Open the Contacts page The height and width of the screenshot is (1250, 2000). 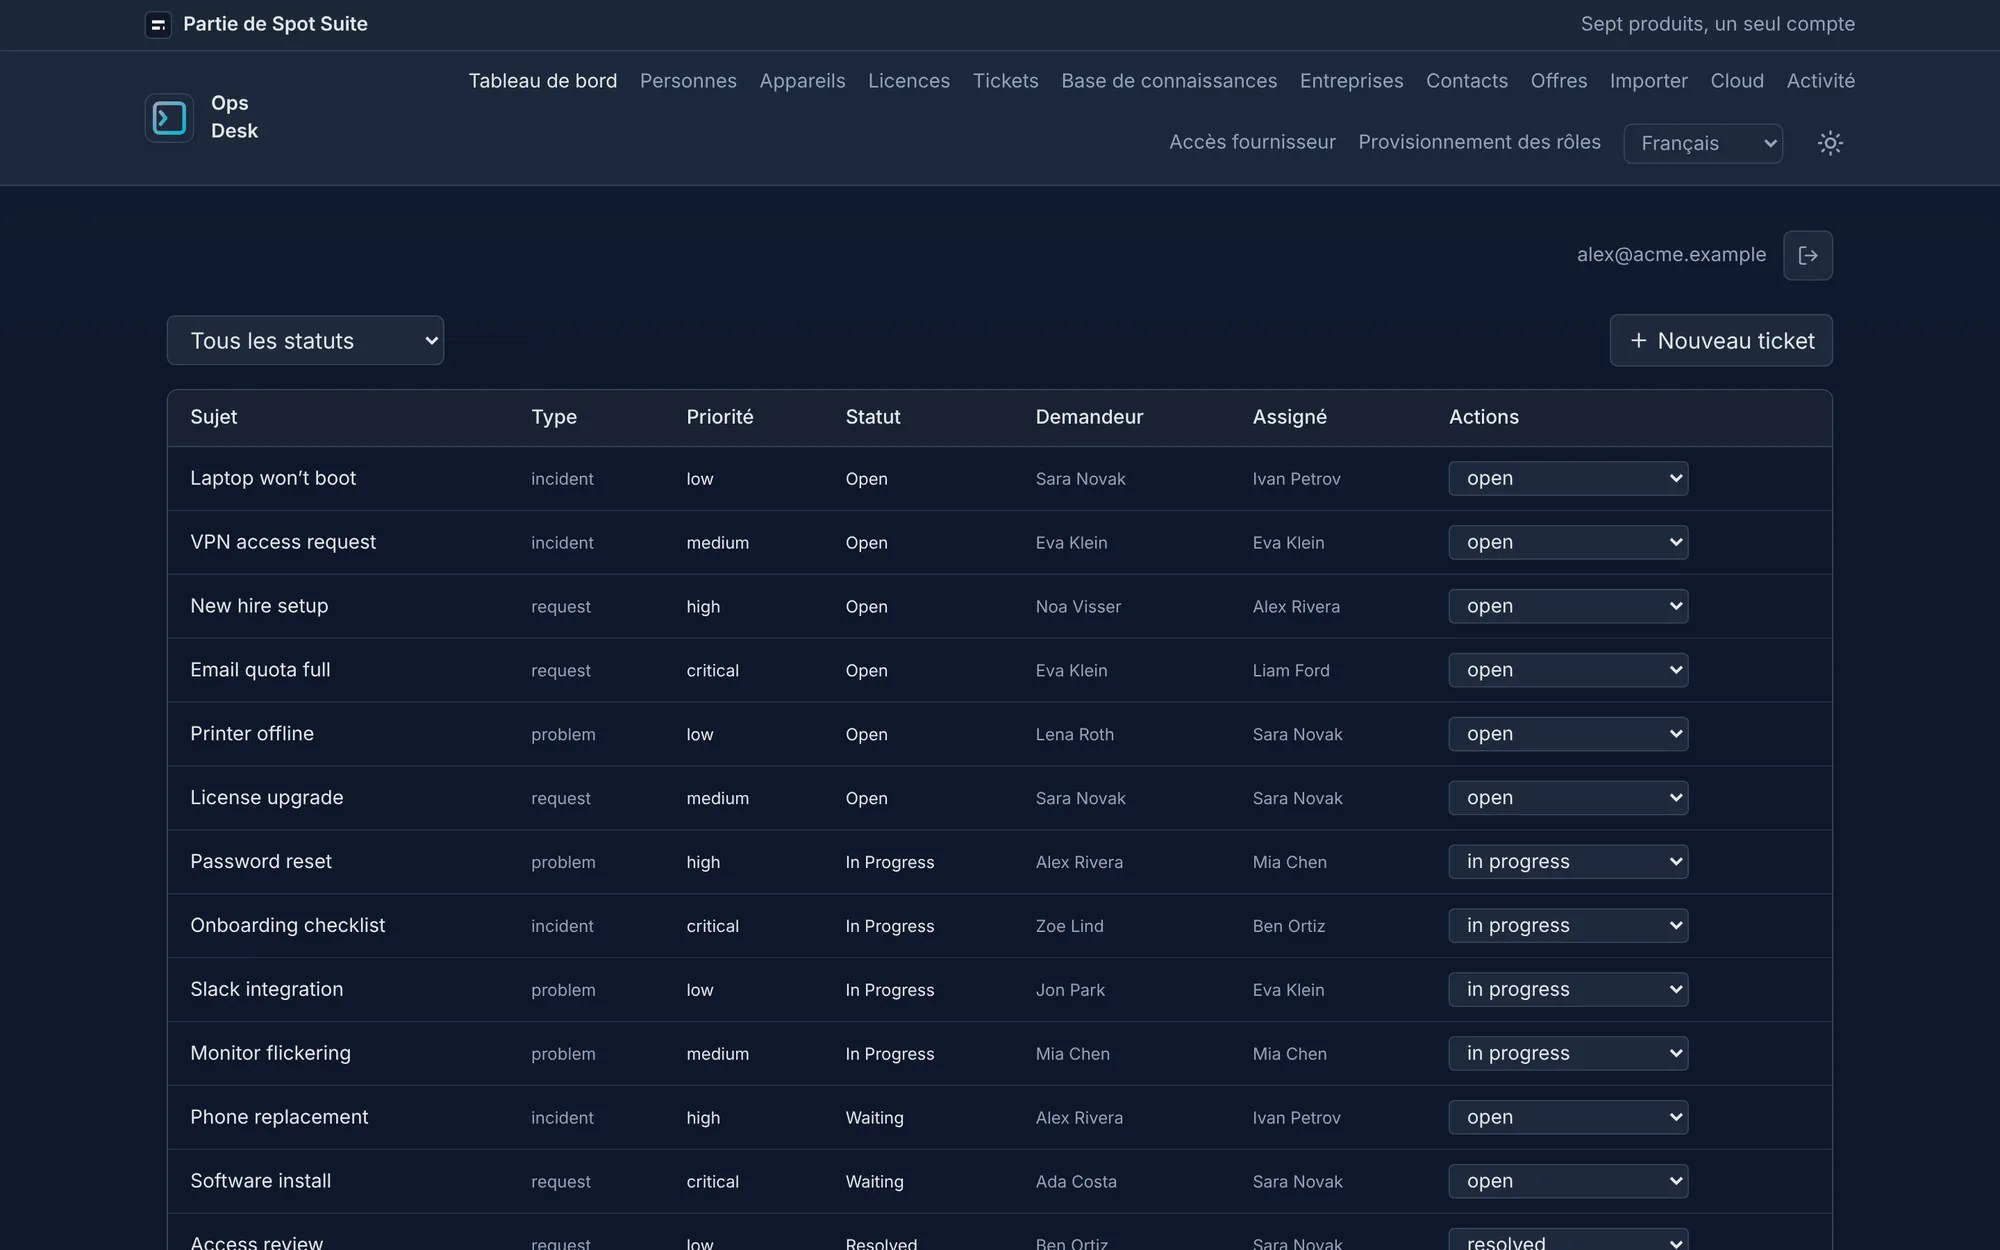coord(1466,81)
